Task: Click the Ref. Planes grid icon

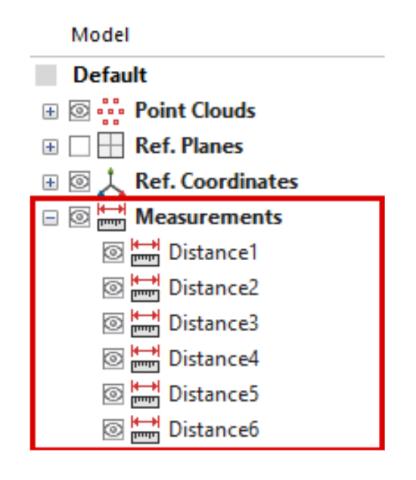Action: tap(111, 145)
